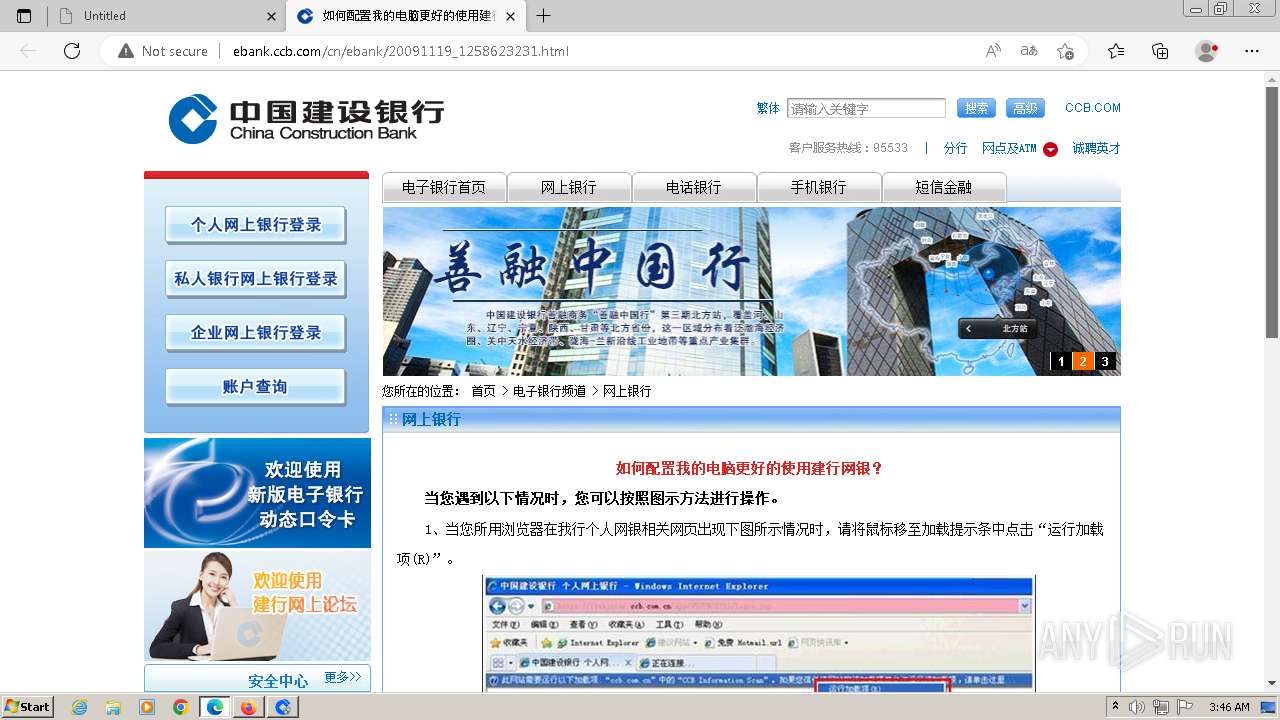Open 诚聘英才 careers link

pyautogui.click(x=1097, y=148)
